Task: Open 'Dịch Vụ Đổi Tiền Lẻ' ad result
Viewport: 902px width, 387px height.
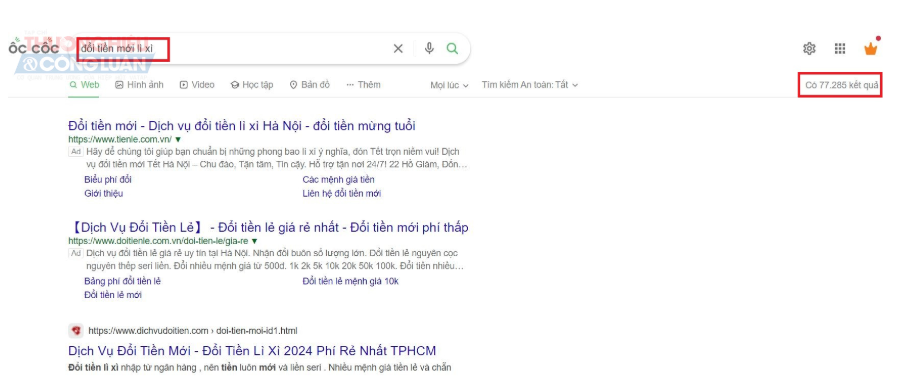Action: tap(268, 227)
